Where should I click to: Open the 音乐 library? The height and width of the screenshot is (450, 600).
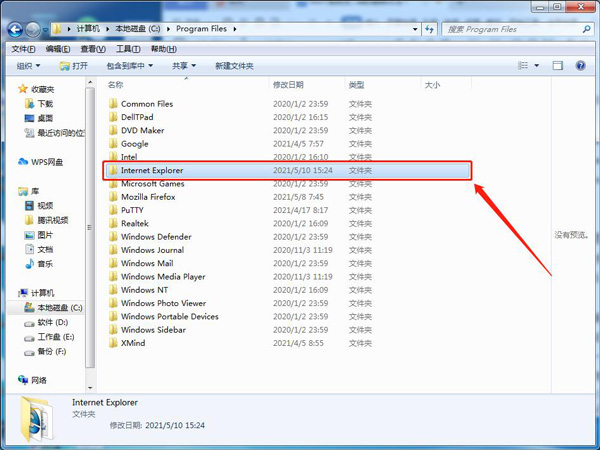click(39, 264)
